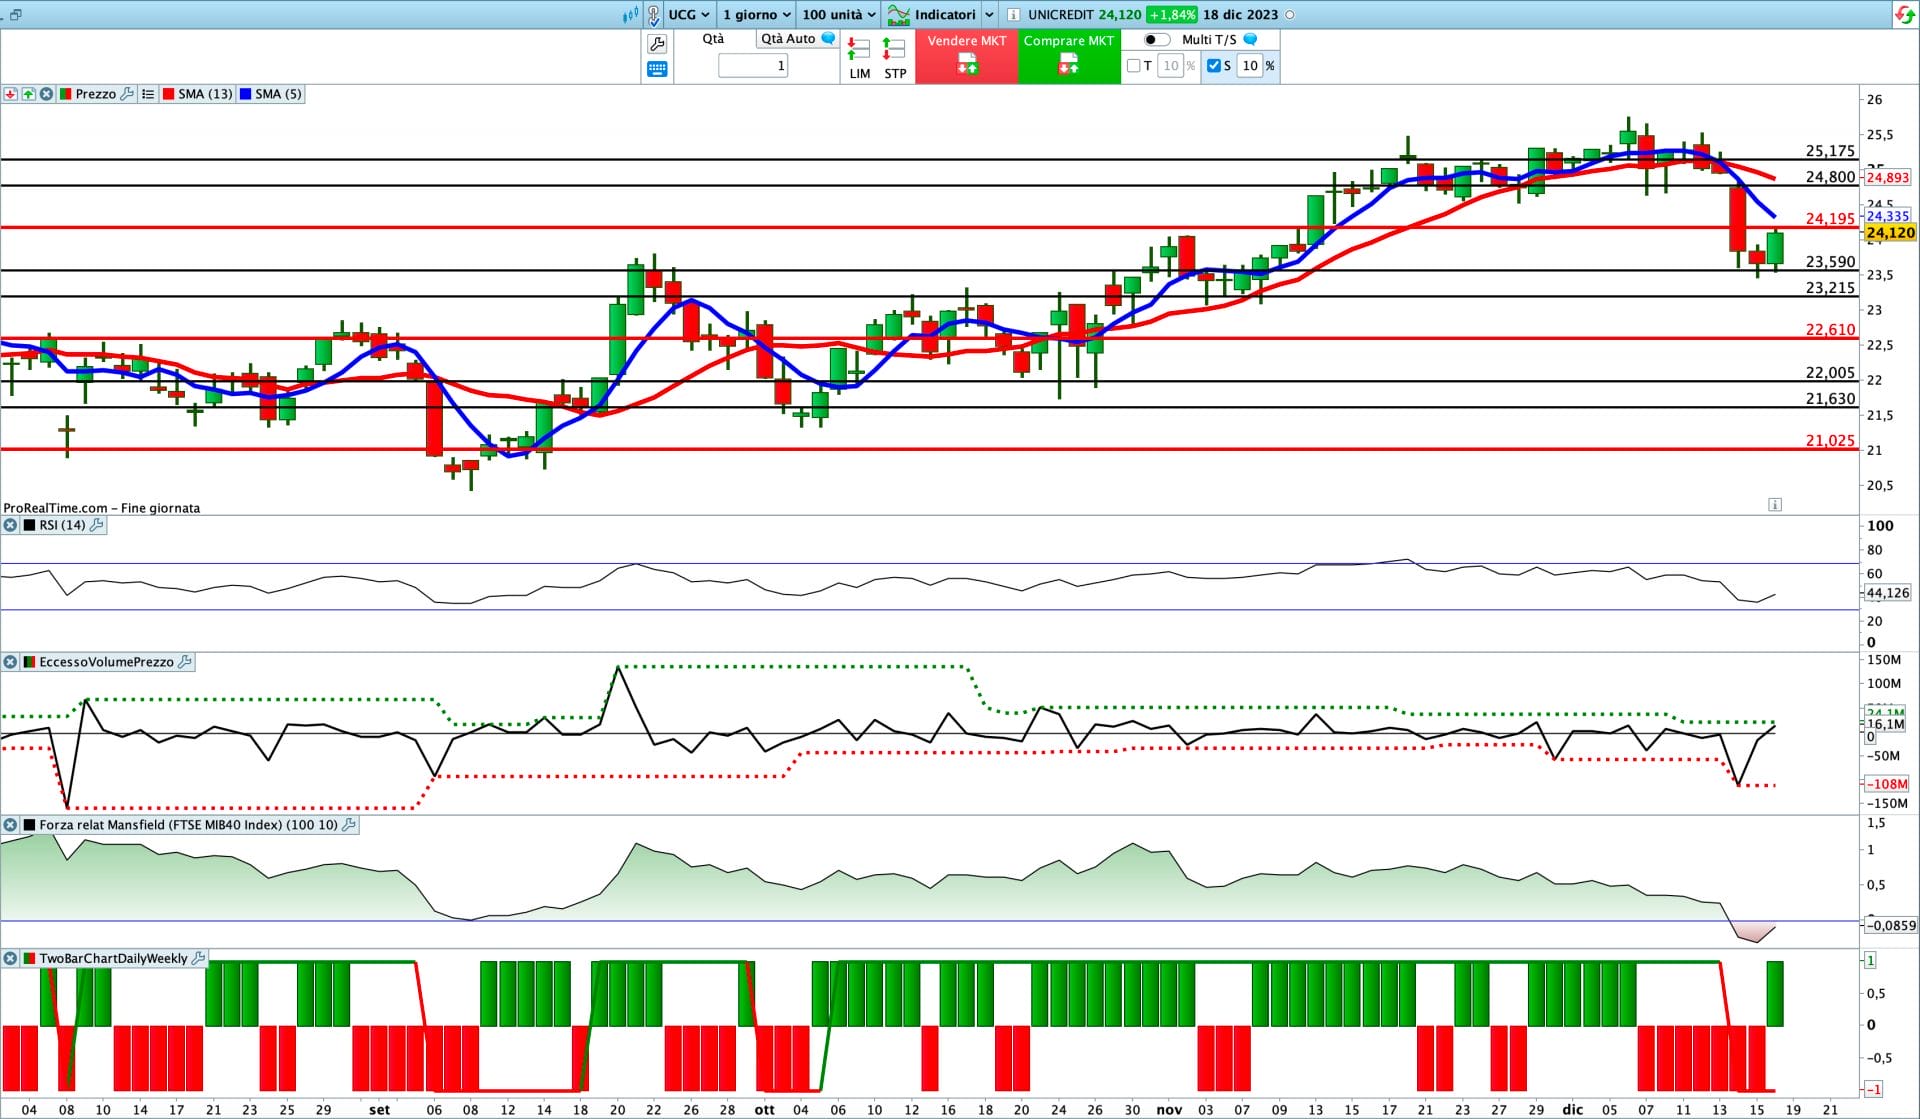
Task: Open the UCG ticker dropdown
Action: tap(689, 15)
